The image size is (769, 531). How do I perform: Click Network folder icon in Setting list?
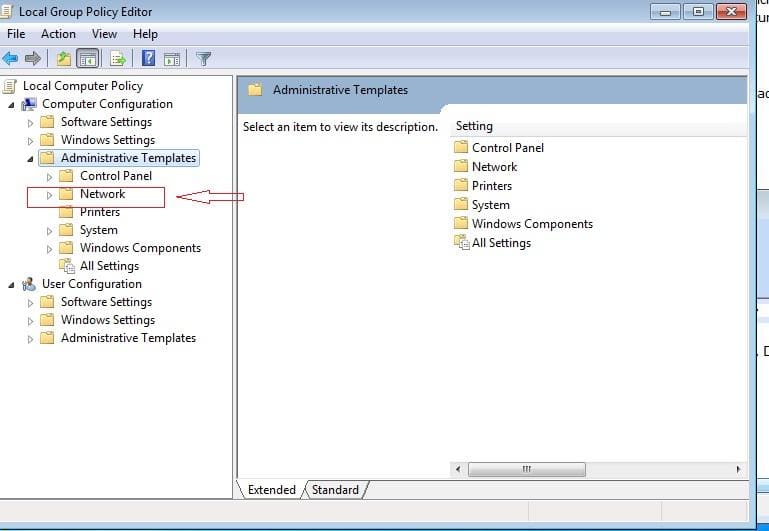point(461,166)
